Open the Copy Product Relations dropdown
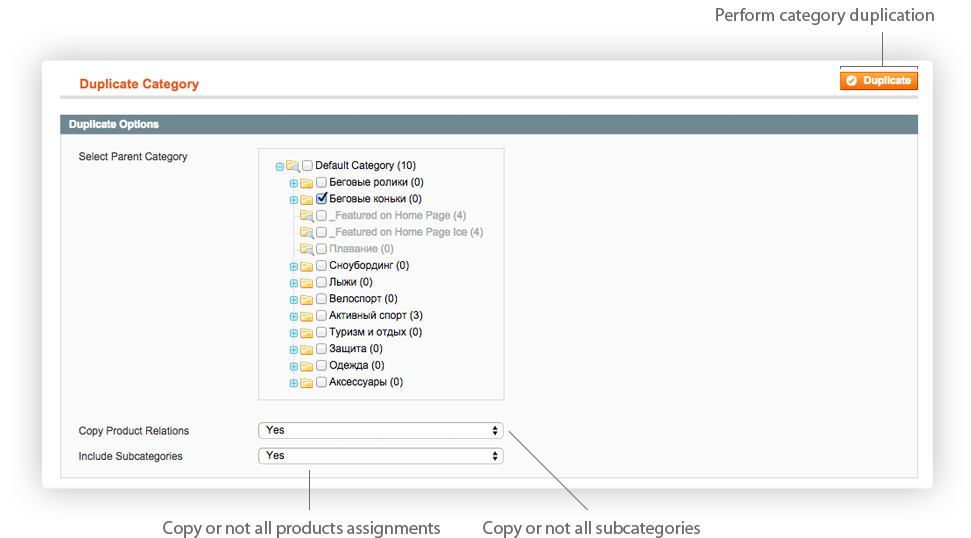Viewport: 971px width, 538px height. pos(380,430)
